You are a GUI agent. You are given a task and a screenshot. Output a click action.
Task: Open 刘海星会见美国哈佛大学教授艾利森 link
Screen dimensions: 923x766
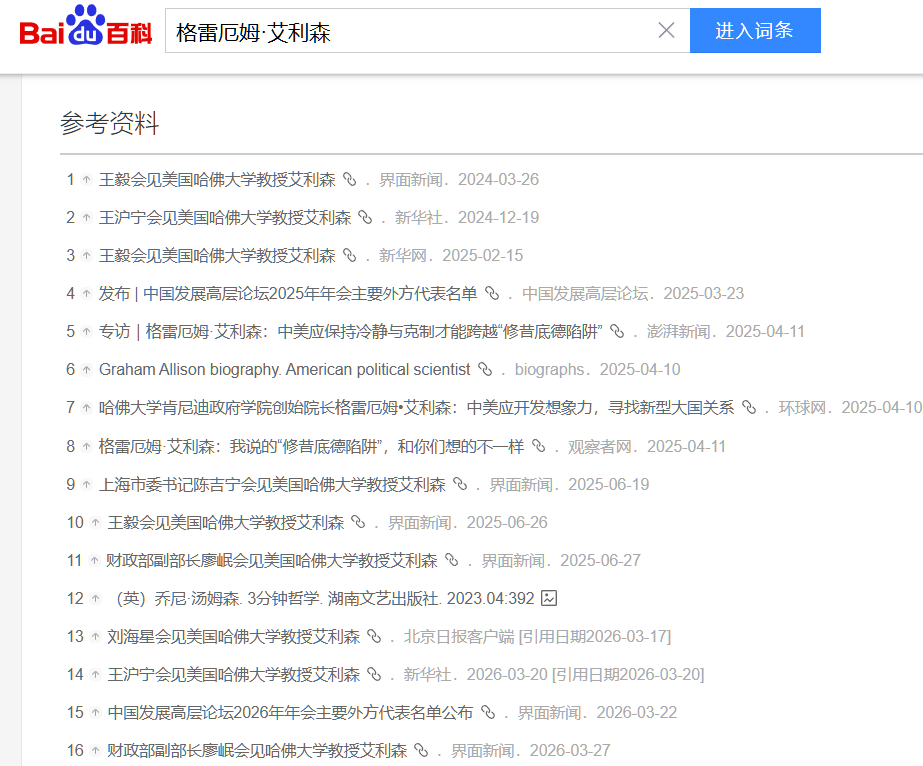[234, 636]
